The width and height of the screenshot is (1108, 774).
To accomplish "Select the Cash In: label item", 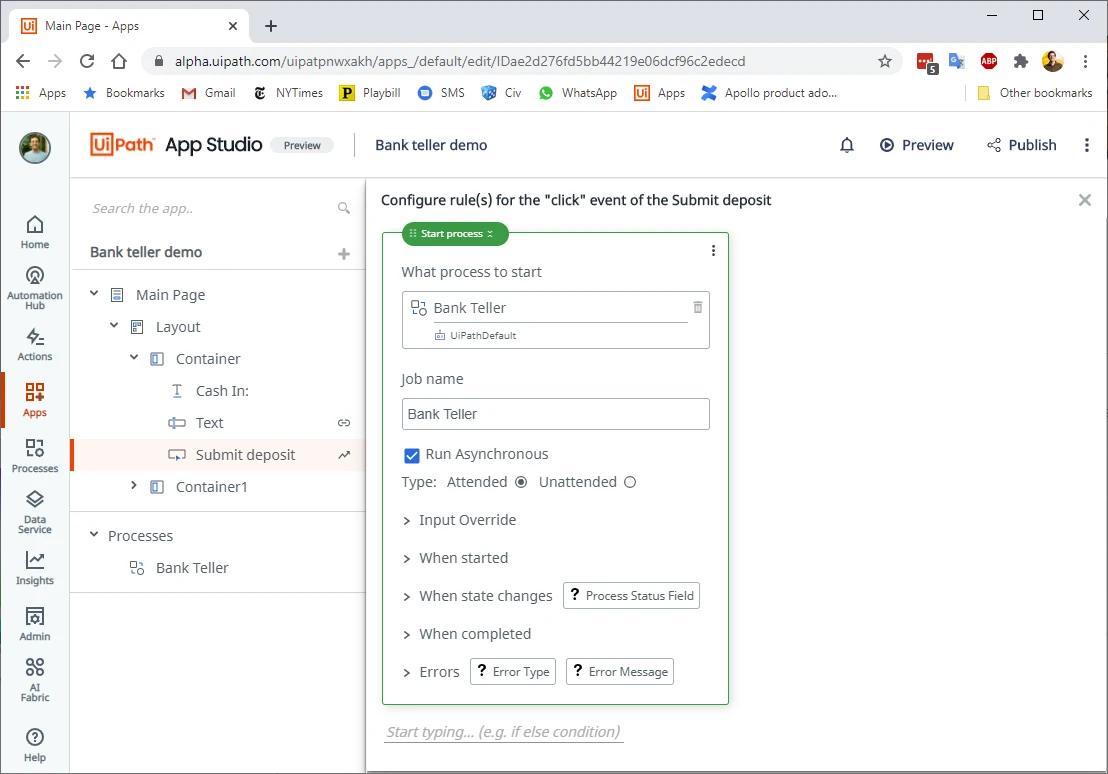I will coord(222,391).
